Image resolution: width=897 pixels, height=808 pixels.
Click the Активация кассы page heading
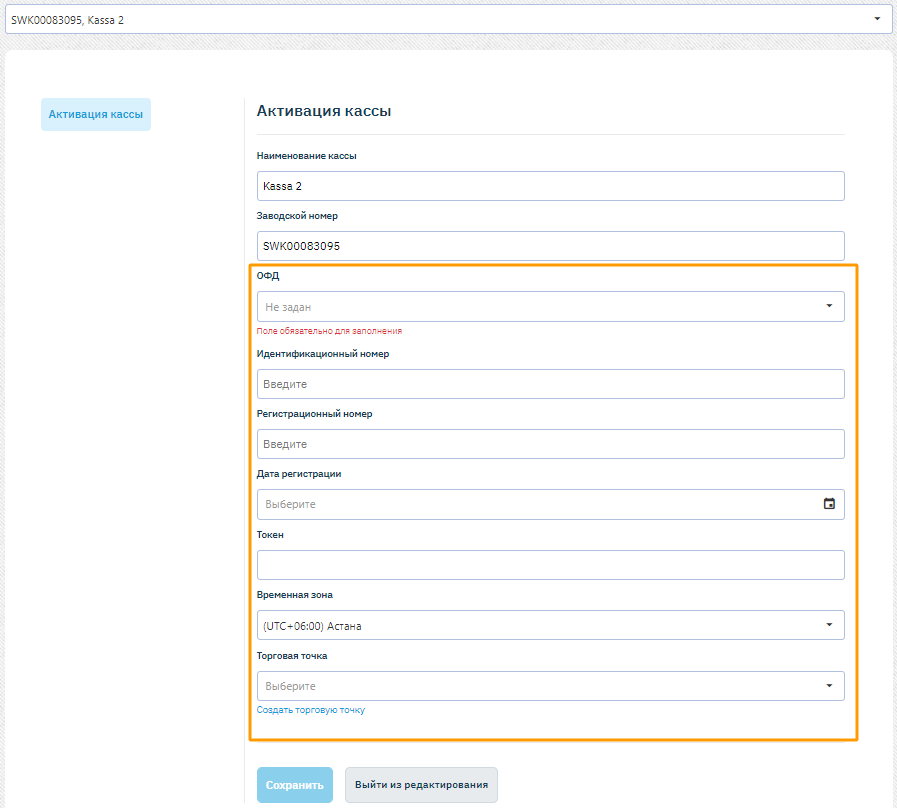[324, 111]
